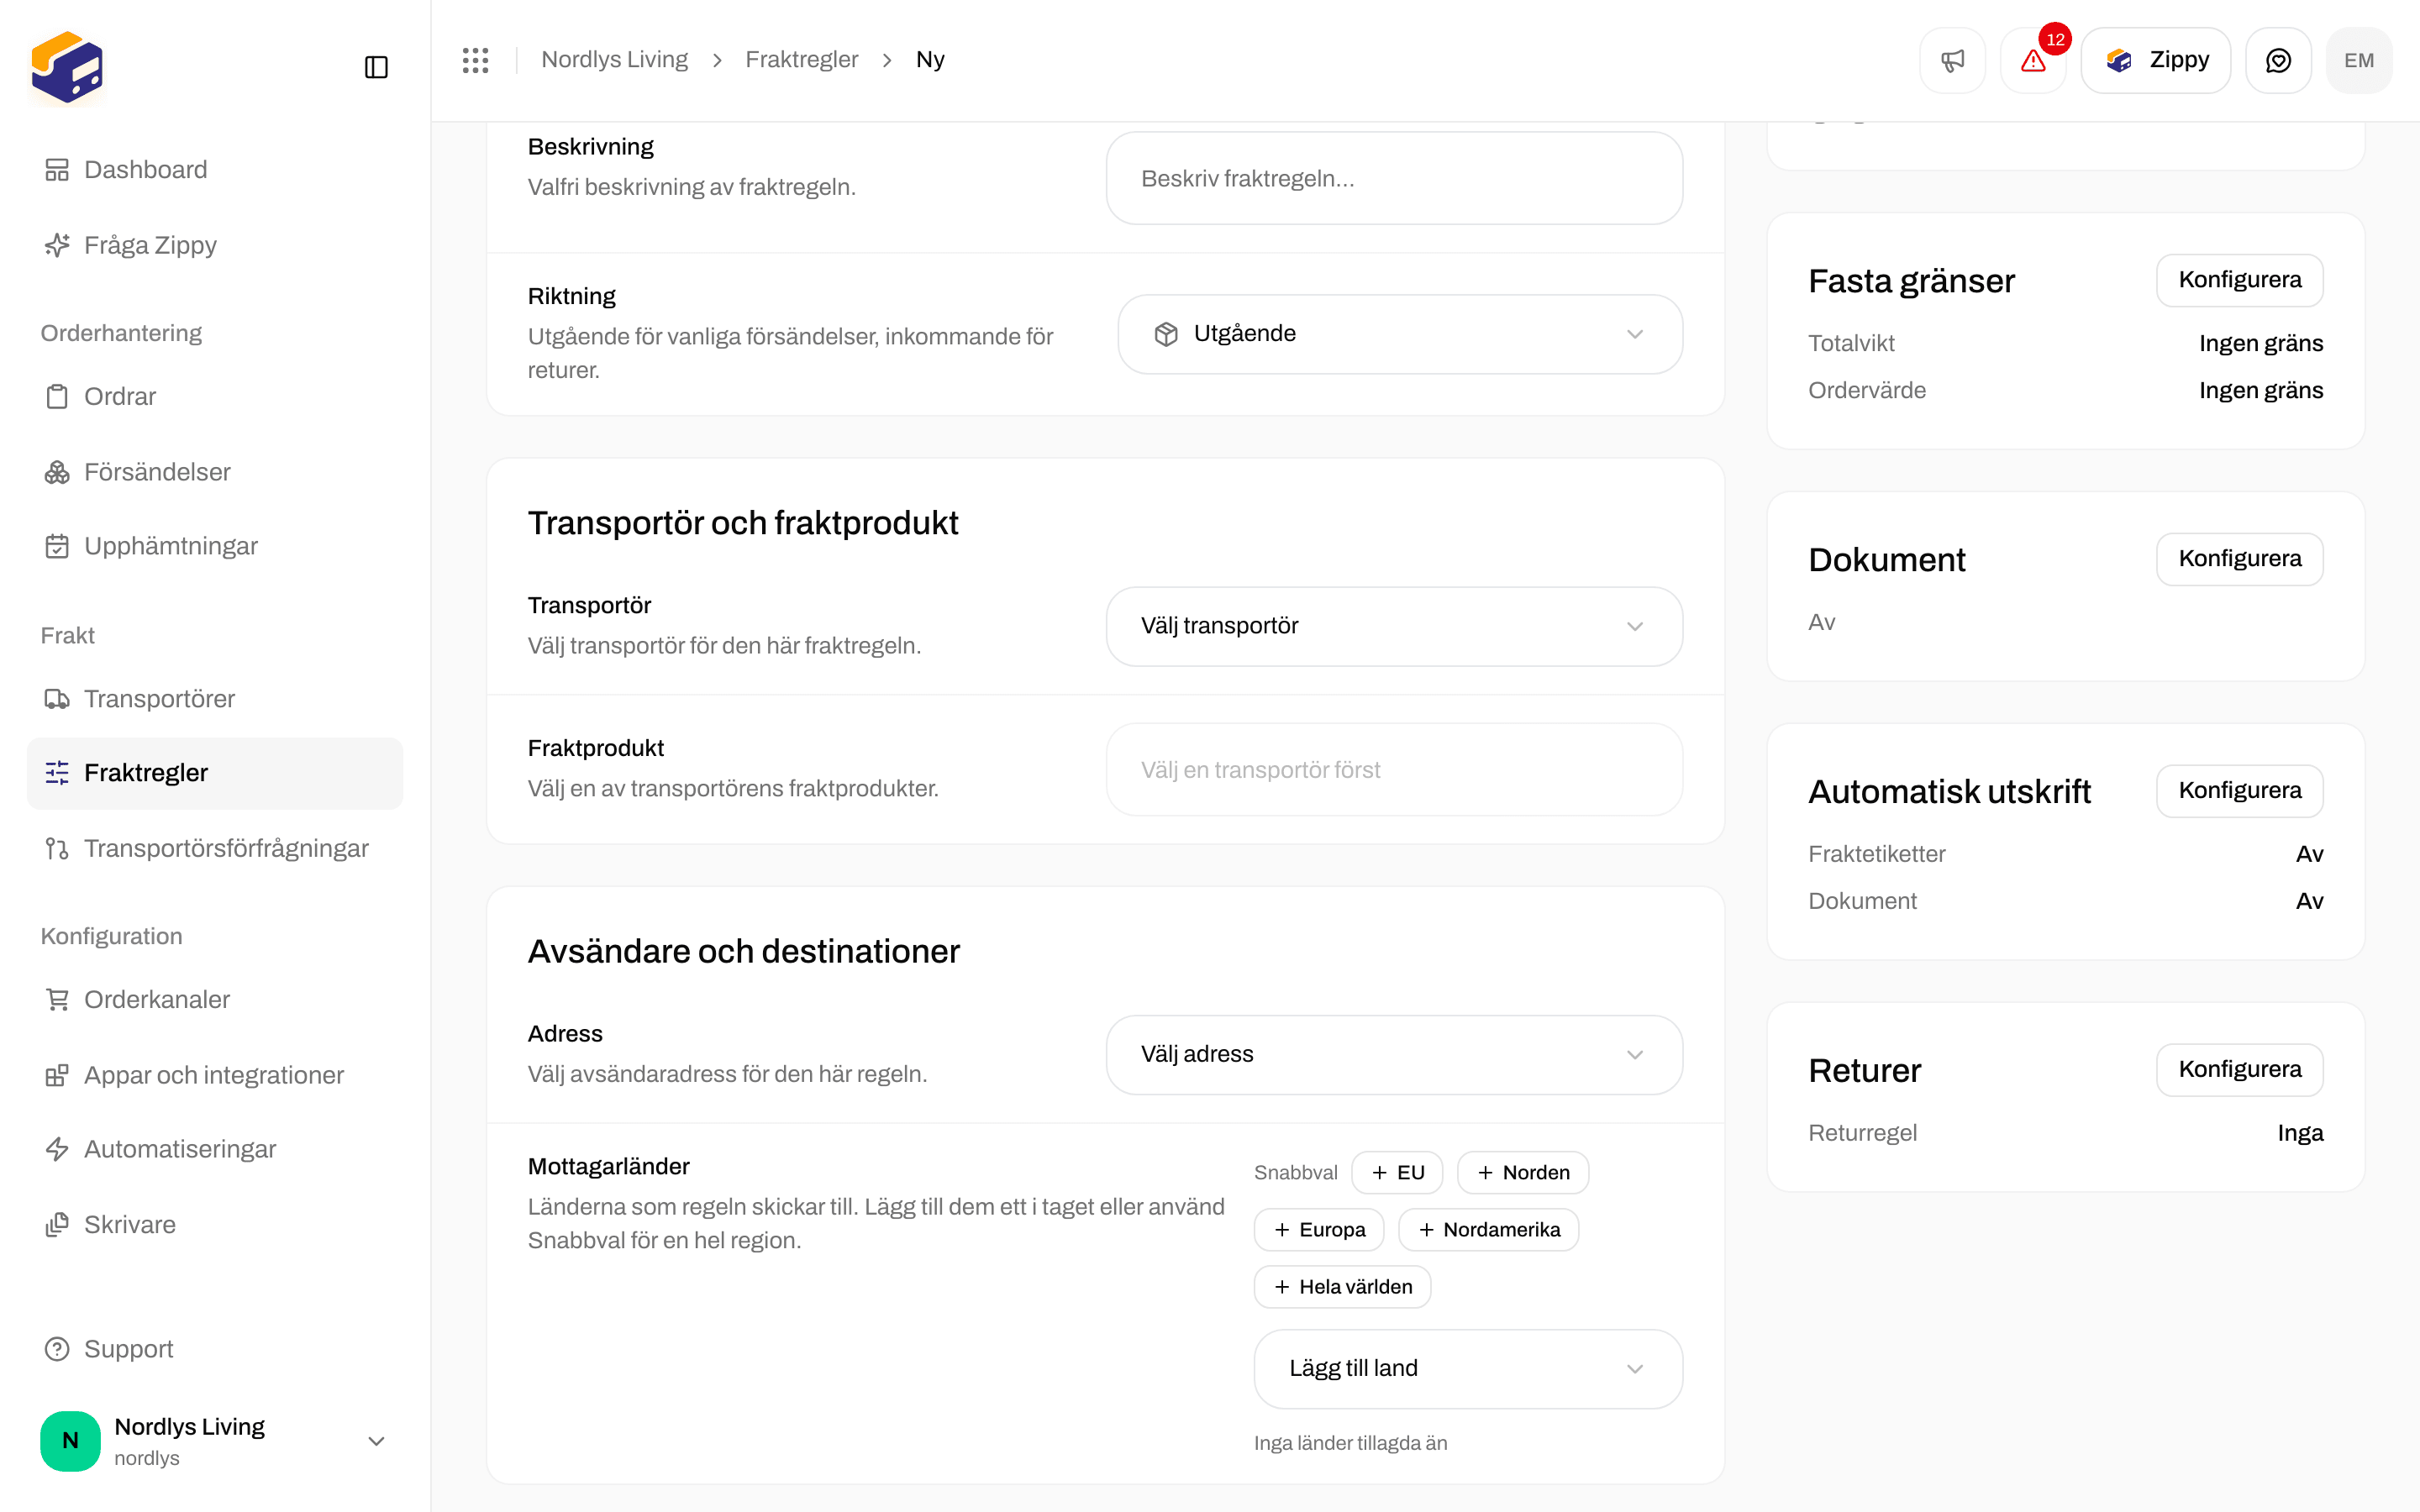Viewport: 2420px width, 1512px height.
Task: Add EU countries via Snabbval
Action: coord(1397,1173)
